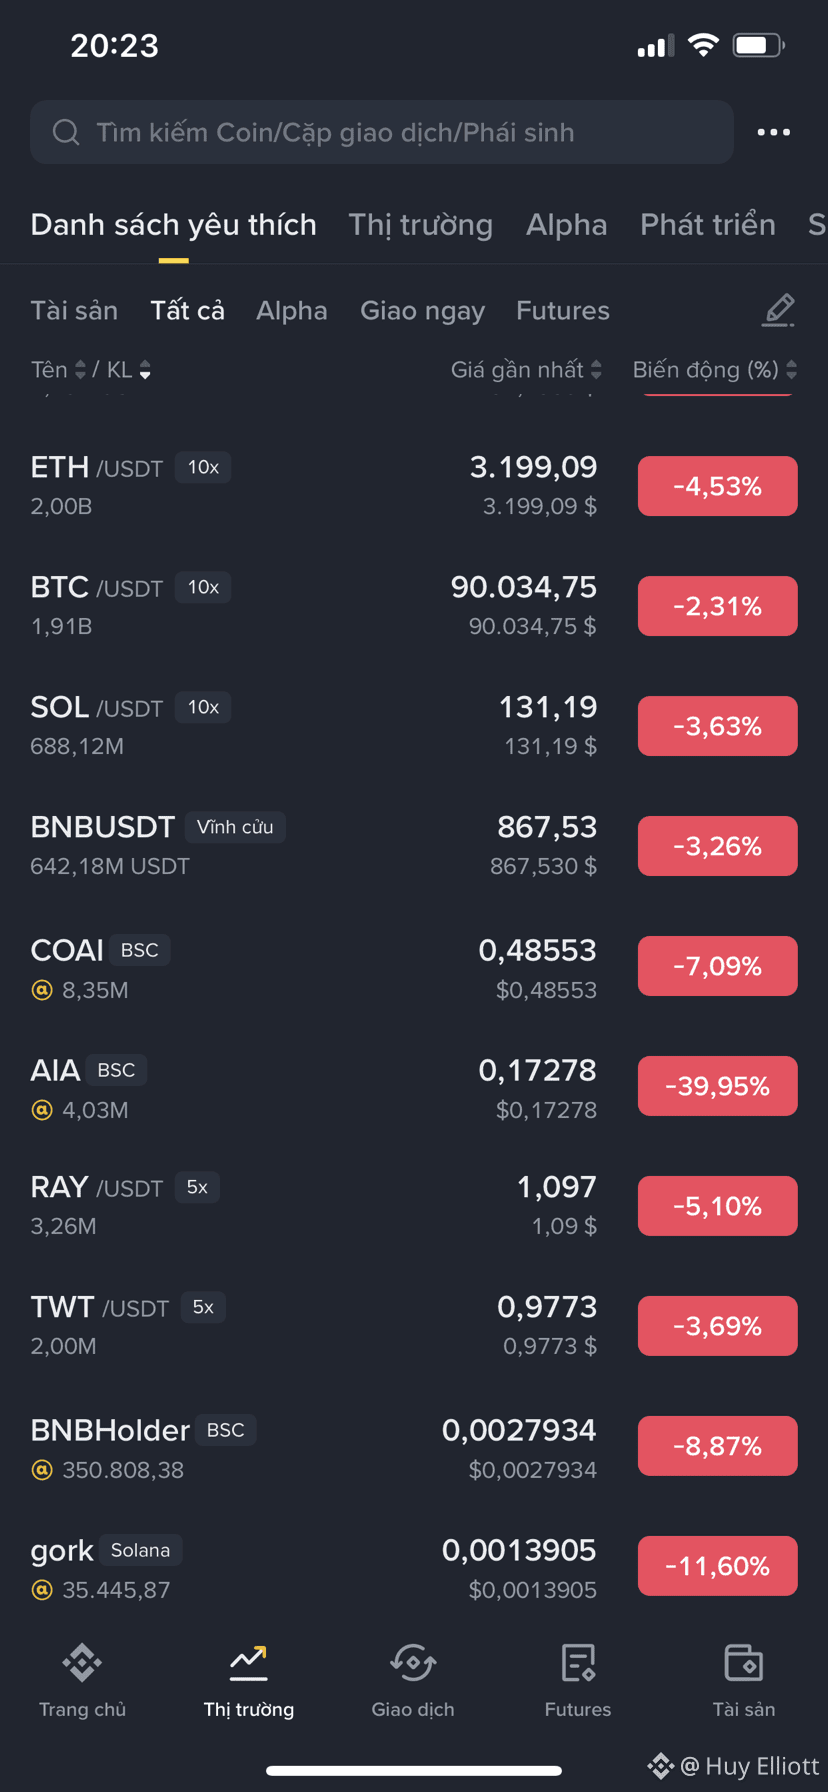Tap Alpha coin icon beside COAI volume
Viewport: 828px width, 1792px height.
[x=42, y=990]
